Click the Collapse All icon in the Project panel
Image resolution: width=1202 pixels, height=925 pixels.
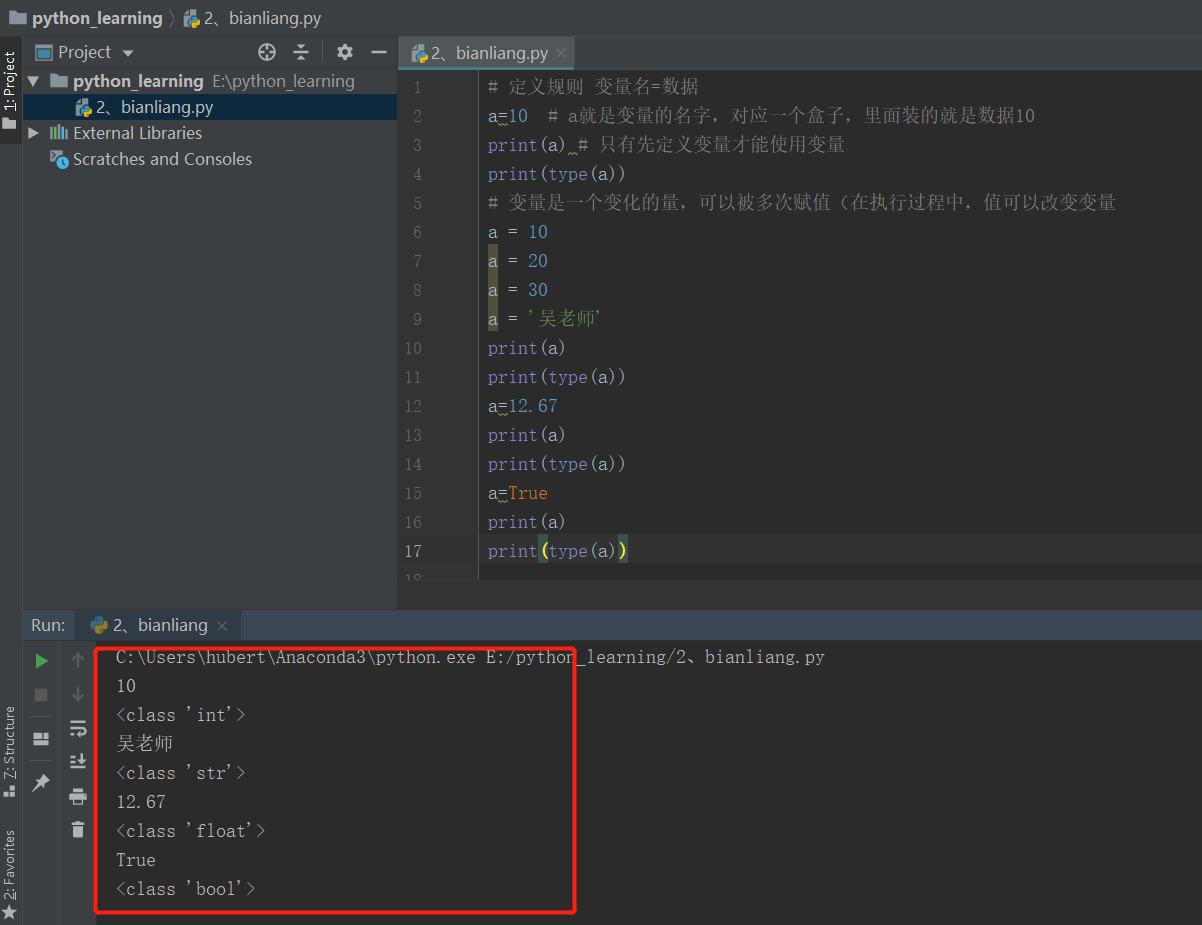click(301, 52)
